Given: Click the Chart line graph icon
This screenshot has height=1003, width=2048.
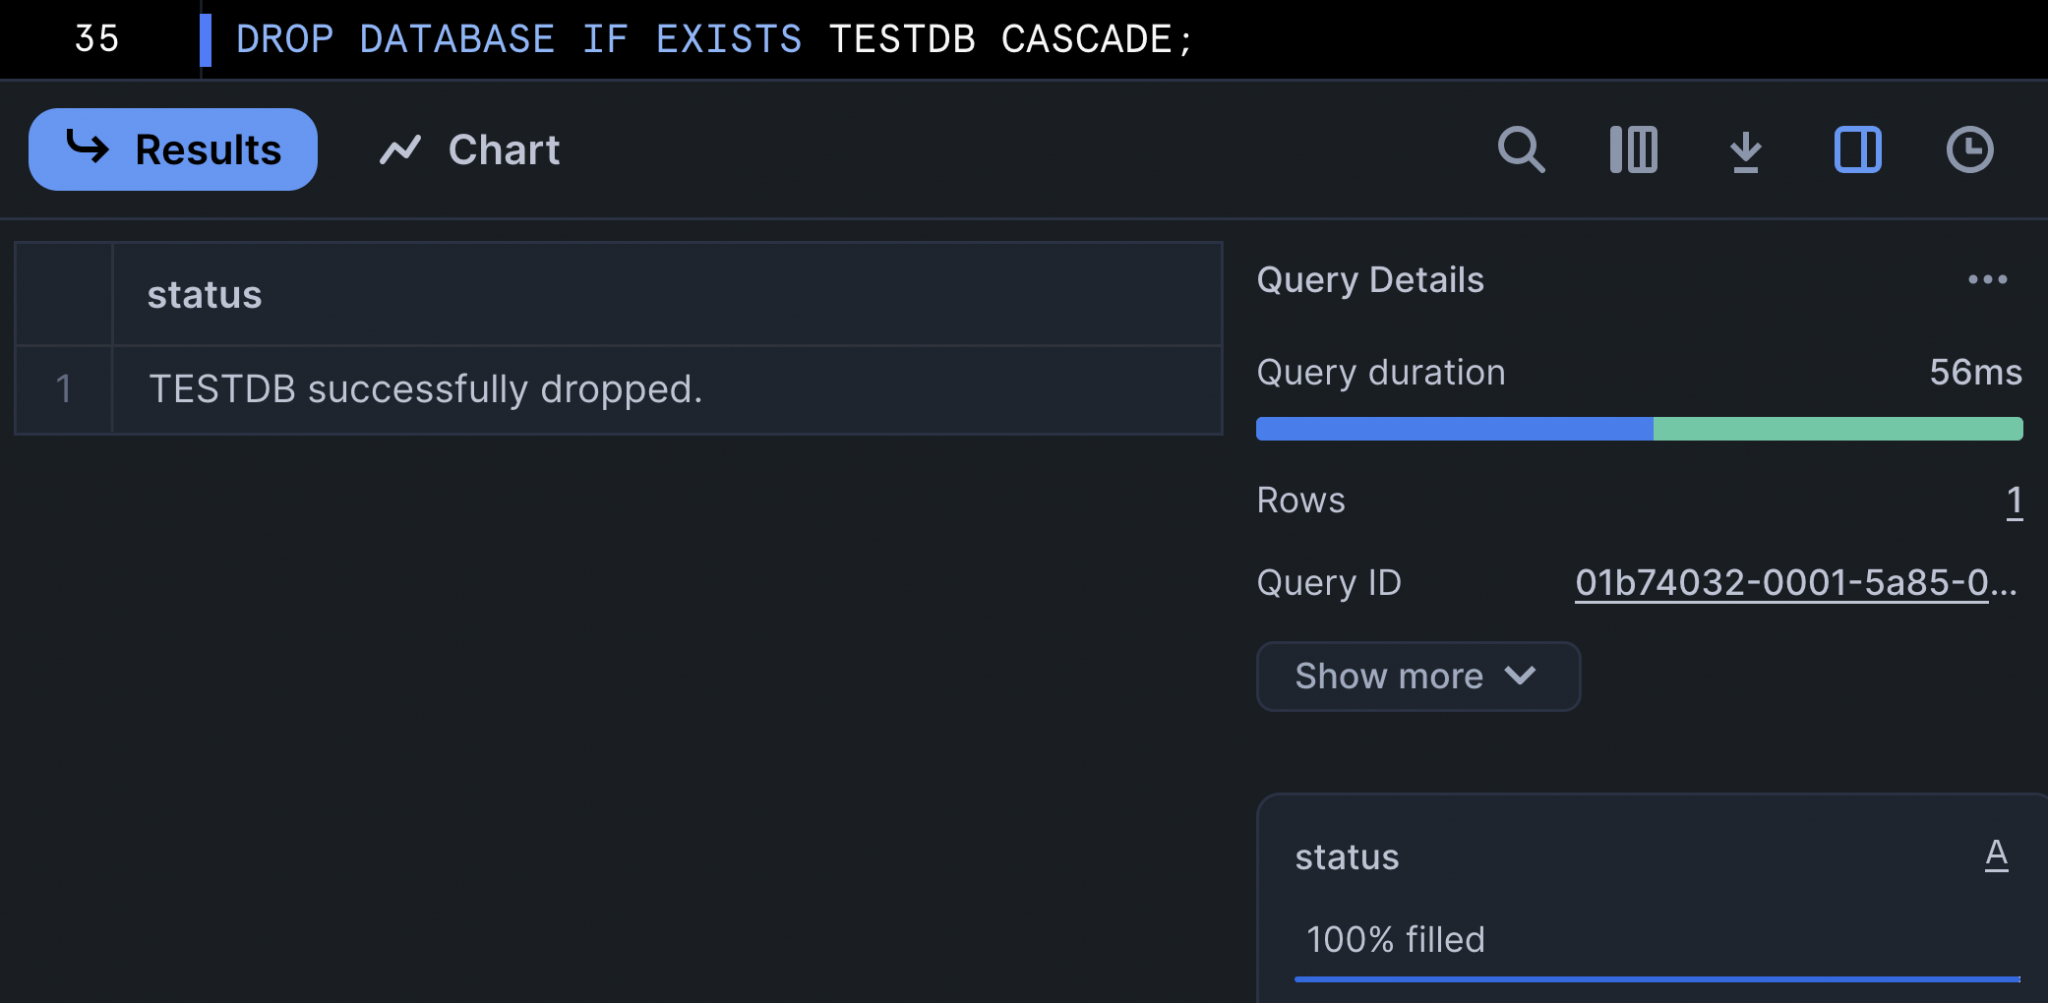Looking at the screenshot, I should pos(400,150).
